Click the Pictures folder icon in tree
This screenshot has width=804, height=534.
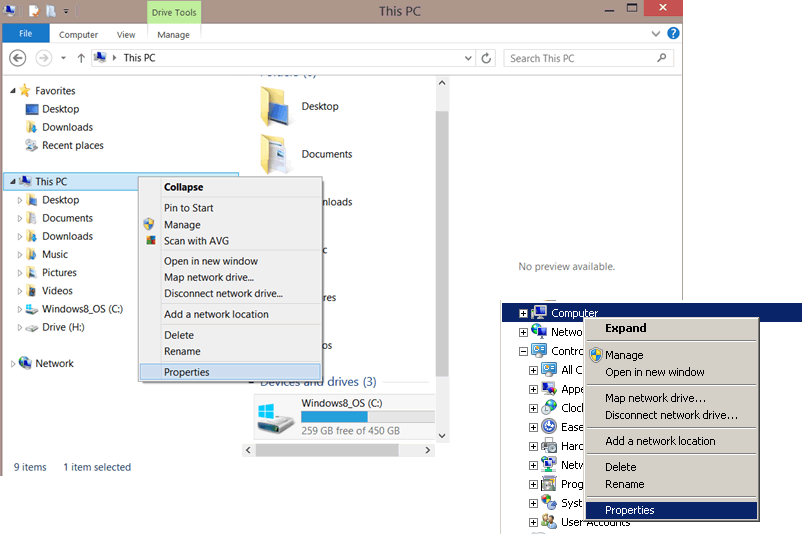[x=32, y=273]
